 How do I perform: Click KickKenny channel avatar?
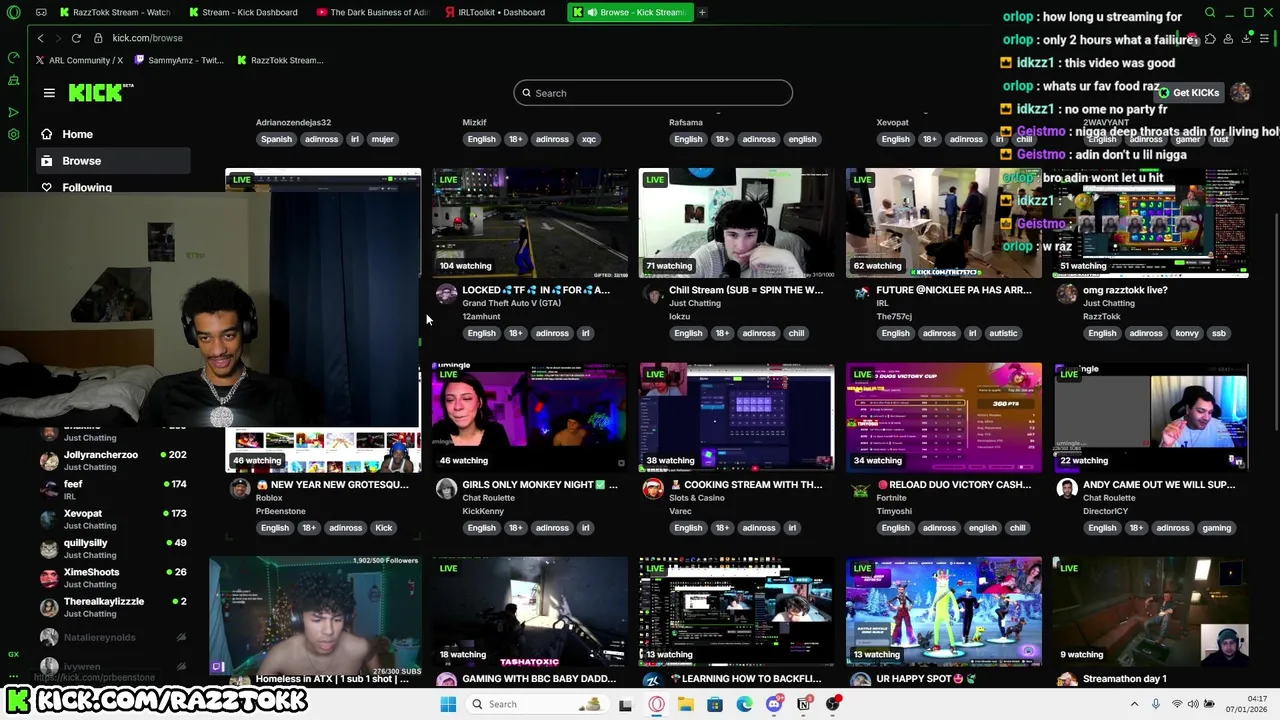point(446,489)
